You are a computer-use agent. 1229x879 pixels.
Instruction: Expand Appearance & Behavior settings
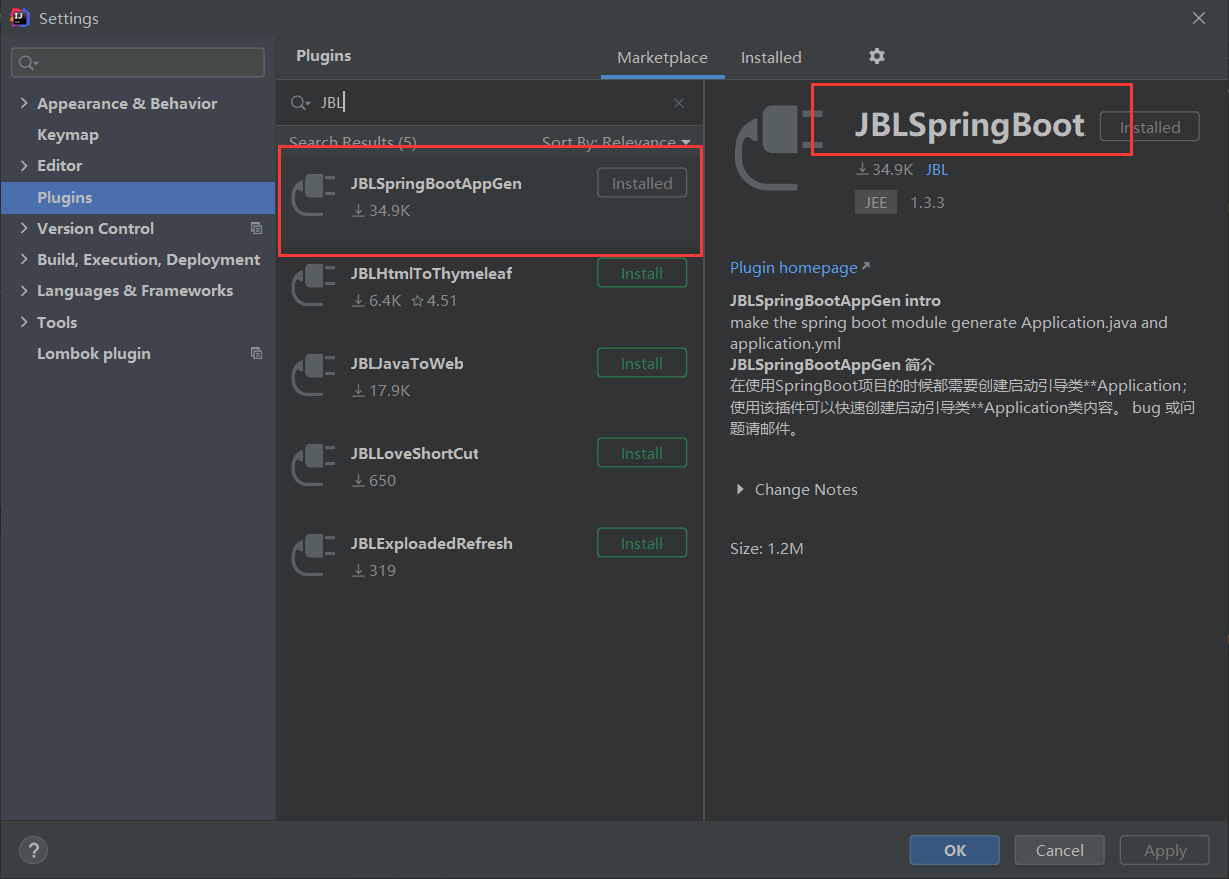point(24,103)
